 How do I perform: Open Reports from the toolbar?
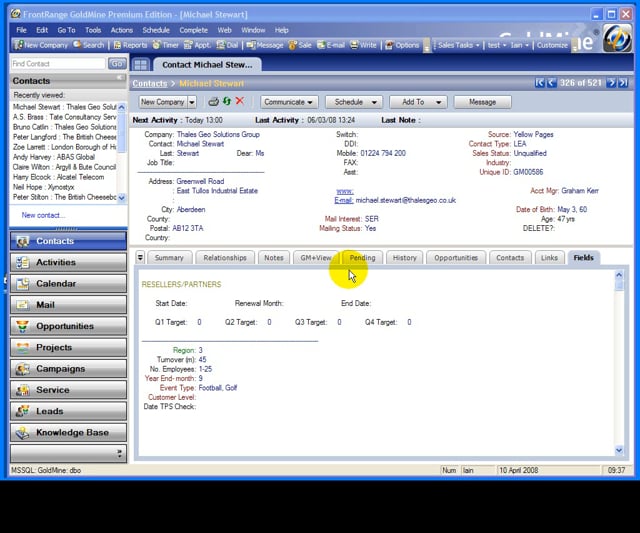[130, 45]
